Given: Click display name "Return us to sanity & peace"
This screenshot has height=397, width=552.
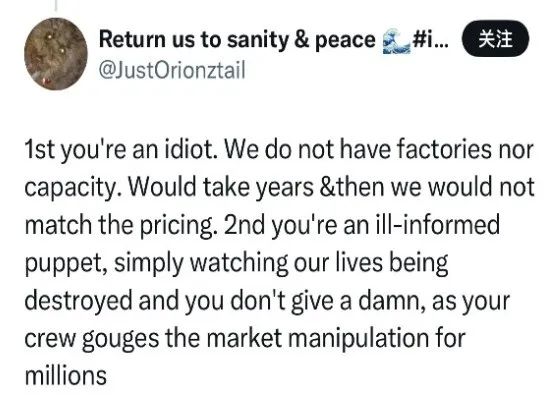Looking at the screenshot, I should click(237, 39).
